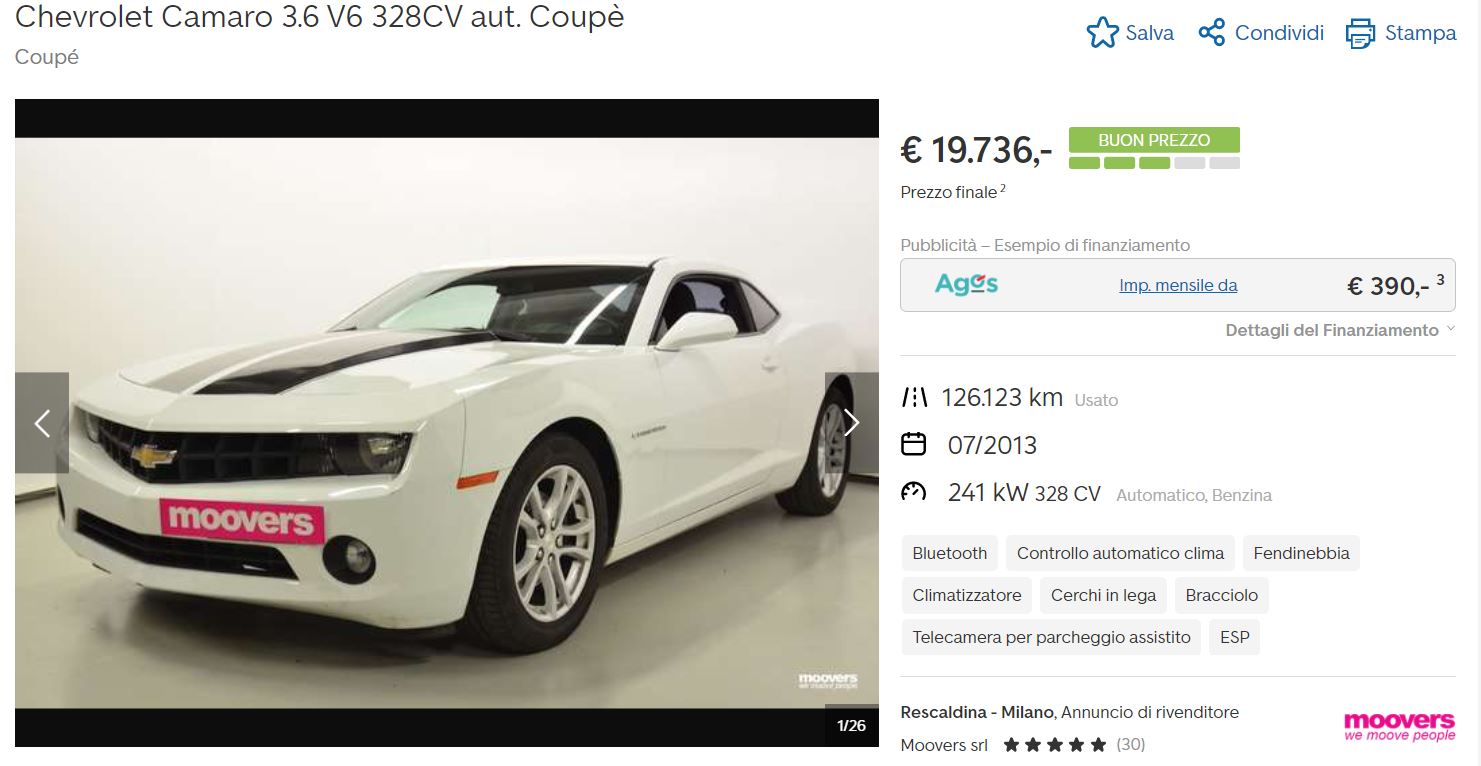Open the Camaro main photo
This screenshot has height=766, width=1481.
coord(447,423)
